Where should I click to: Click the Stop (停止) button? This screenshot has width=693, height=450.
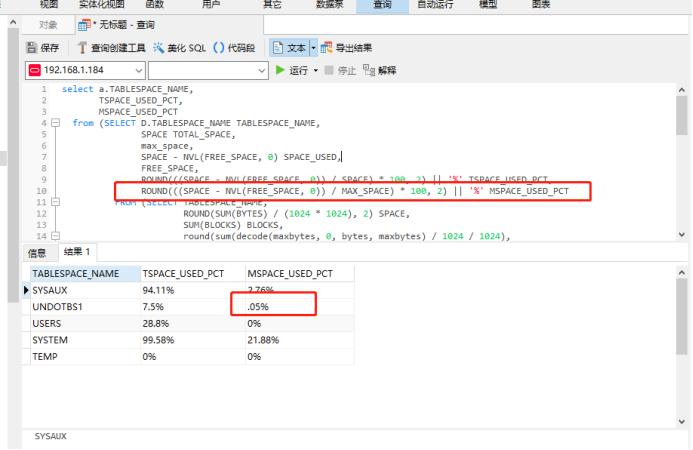[340, 70]
